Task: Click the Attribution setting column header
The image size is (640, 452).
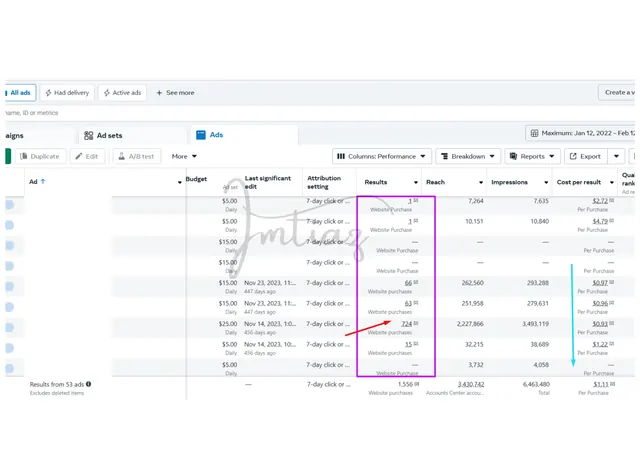Action: point(324,182)
